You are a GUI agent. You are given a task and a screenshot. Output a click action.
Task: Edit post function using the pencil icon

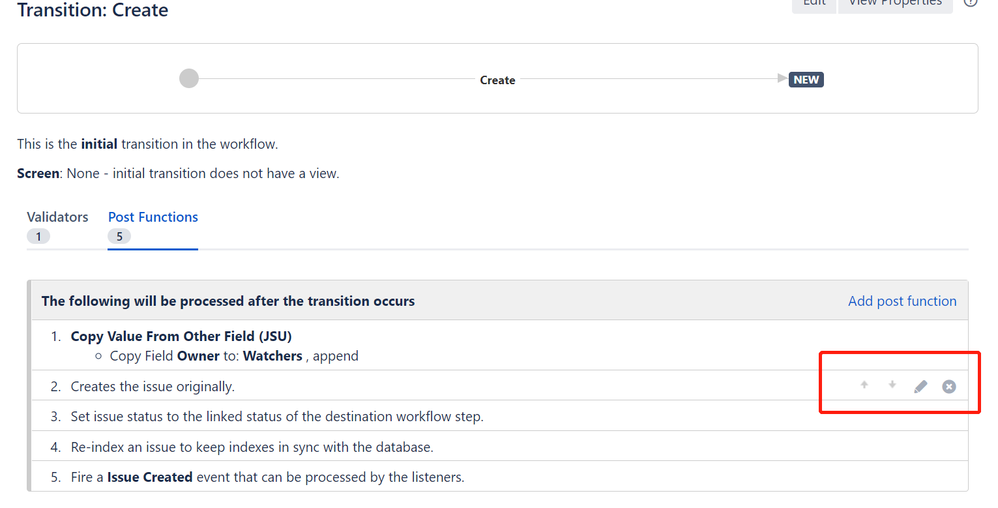click(x=920, y=386)
